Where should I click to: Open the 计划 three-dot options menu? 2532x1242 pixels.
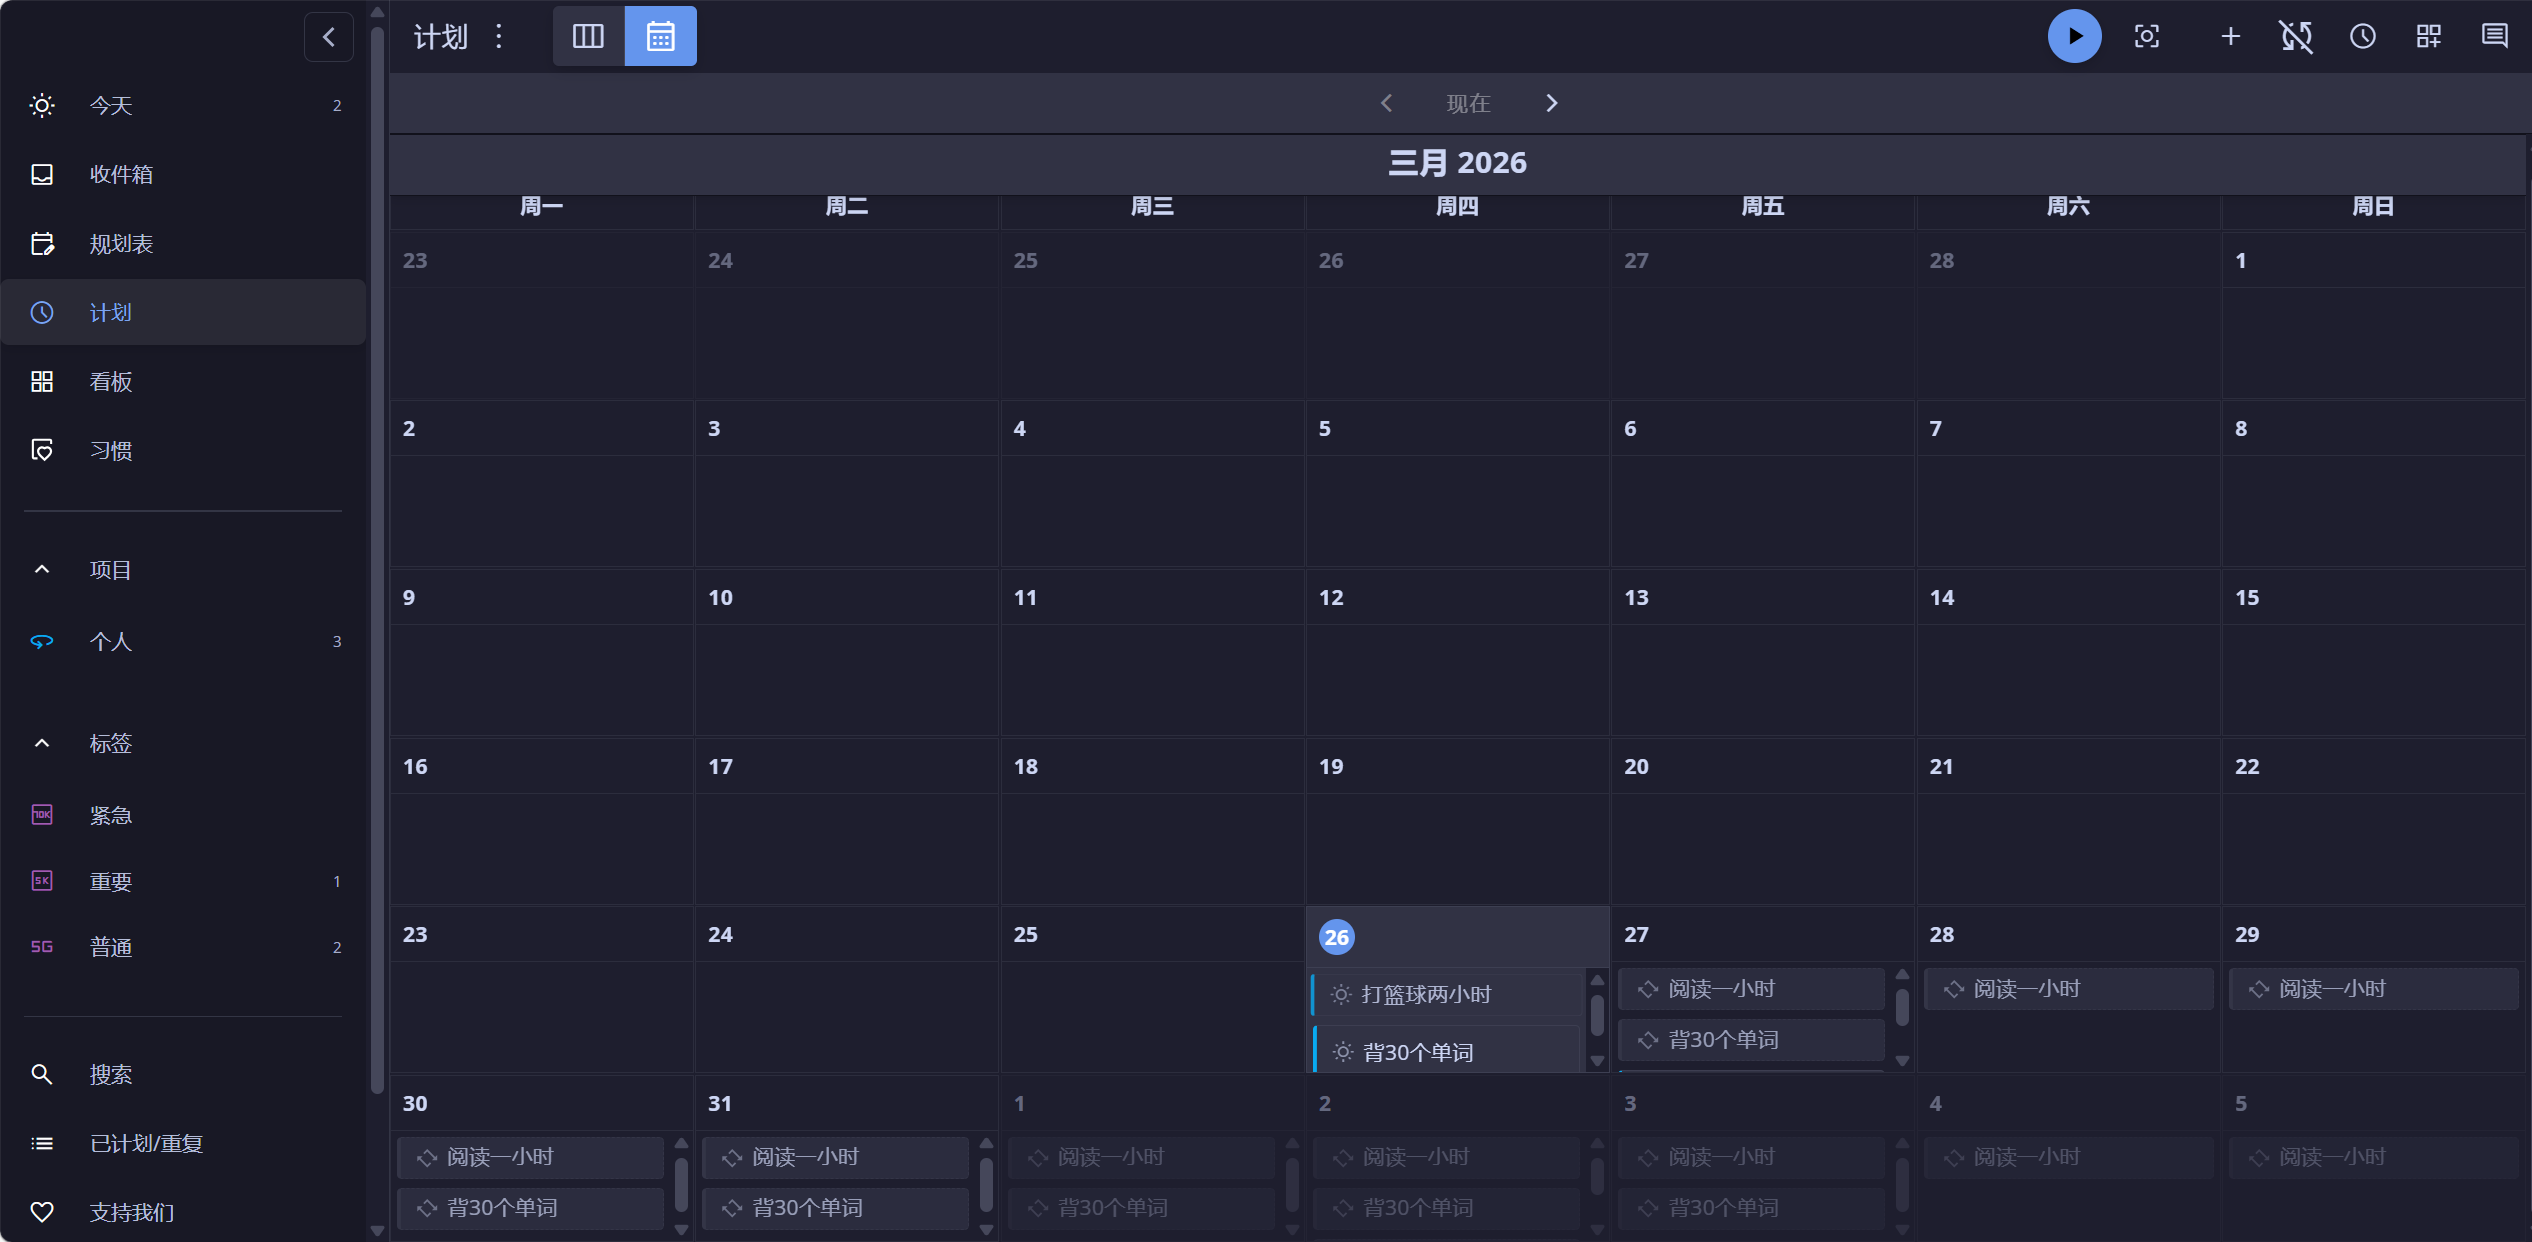[499, 37]
